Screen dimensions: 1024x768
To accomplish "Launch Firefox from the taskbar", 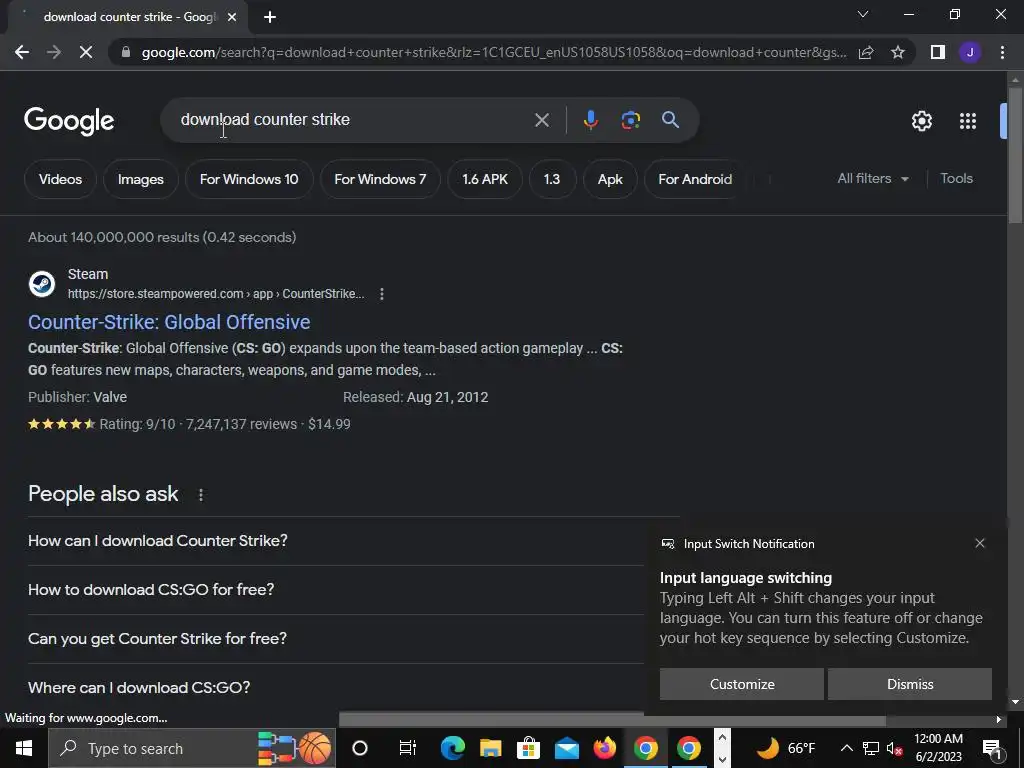I will click(605, 748).
